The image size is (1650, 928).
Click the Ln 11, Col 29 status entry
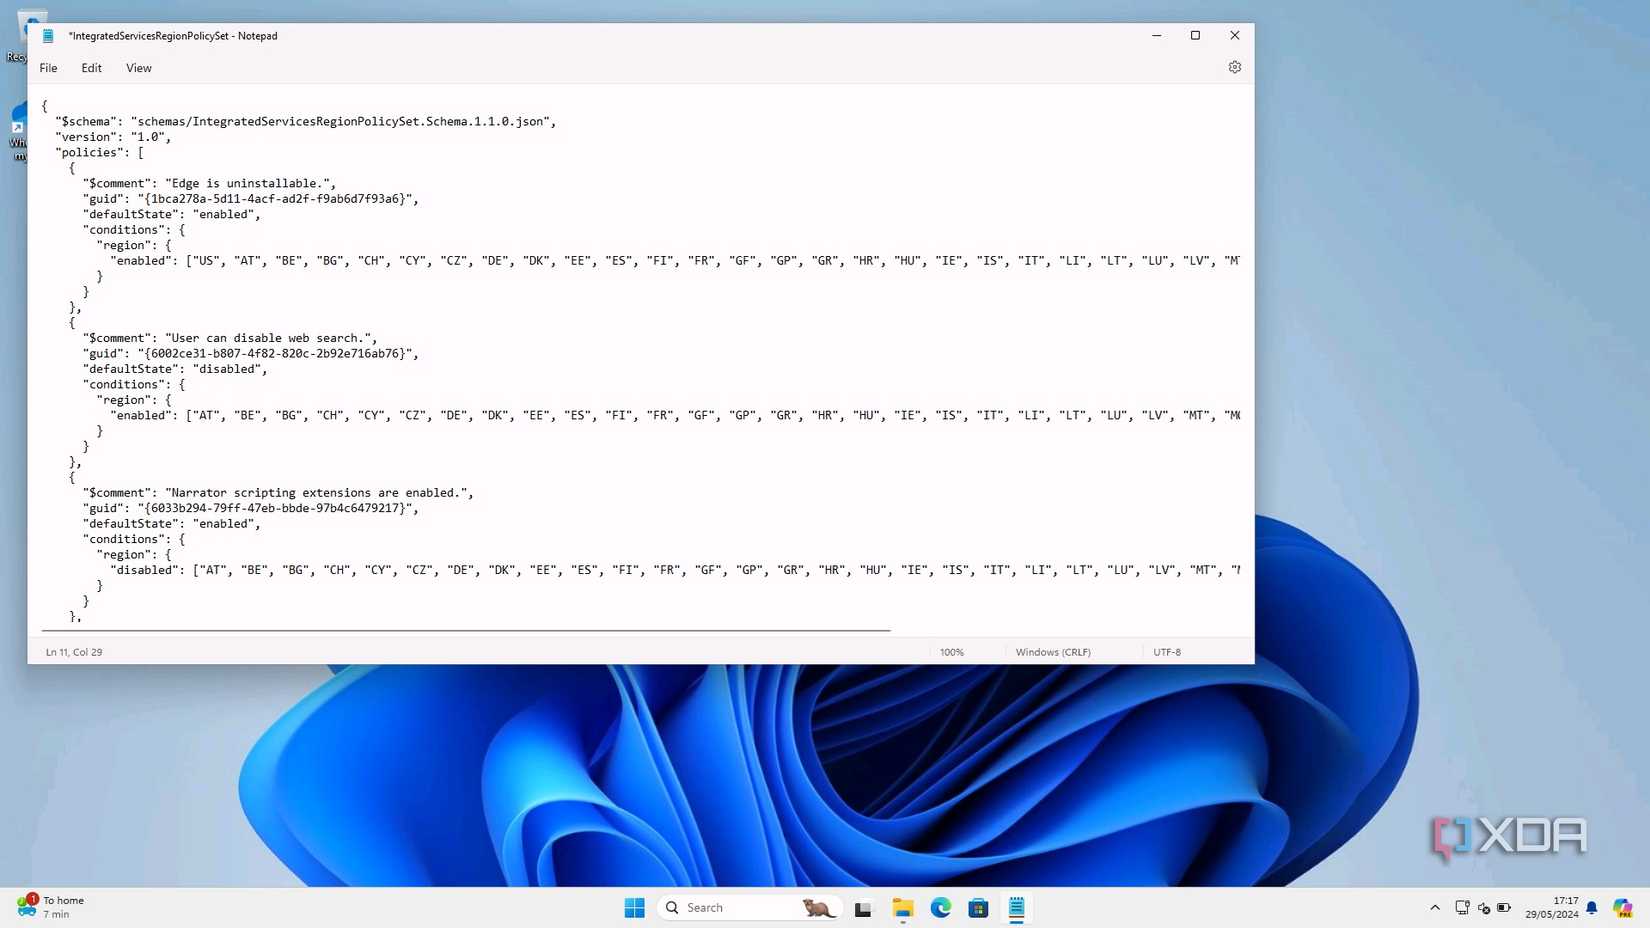pyautogui.click(x=74, y=652)
